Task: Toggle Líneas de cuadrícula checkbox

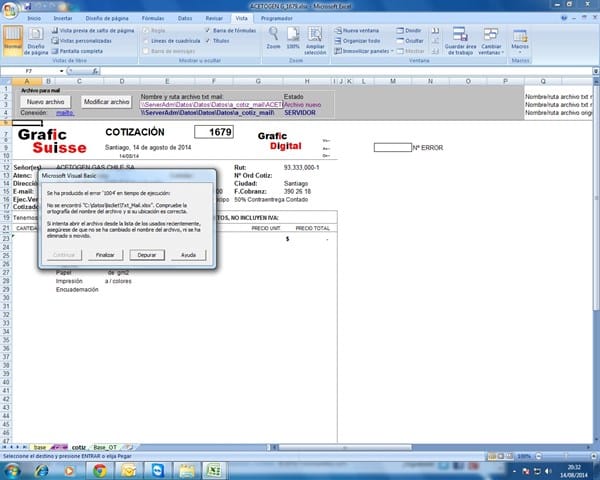Action: pyautogui.click(x=146, y=41)
